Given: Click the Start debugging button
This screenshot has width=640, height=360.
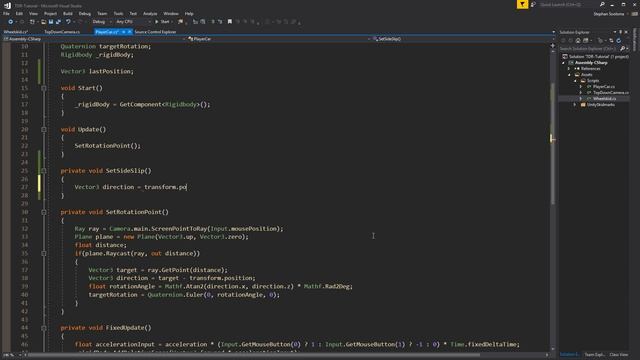Looking at the screenshot, I should (x=162, y=22).
